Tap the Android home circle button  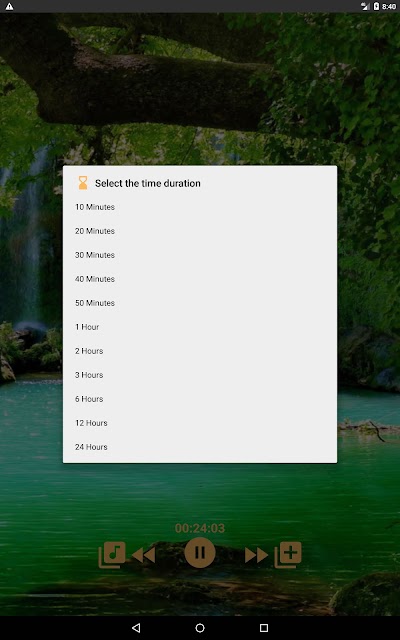pyautogui.click(x=200, y=628)
